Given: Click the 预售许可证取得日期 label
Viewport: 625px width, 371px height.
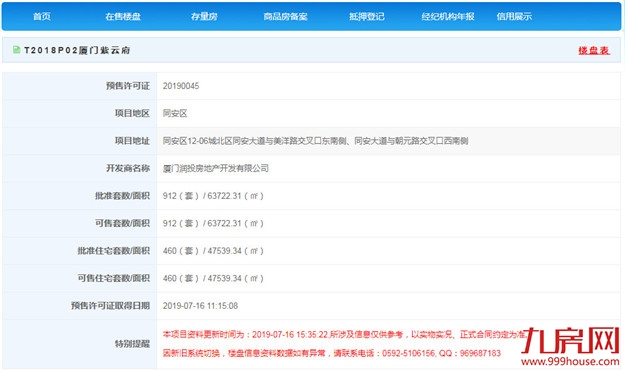Looking at the screenshot, I should pos(110,306).
